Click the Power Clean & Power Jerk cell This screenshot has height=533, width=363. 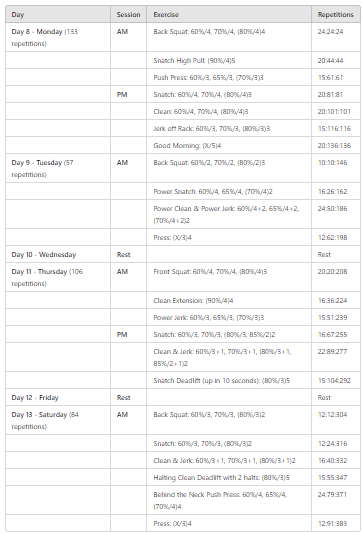[229, 214]
